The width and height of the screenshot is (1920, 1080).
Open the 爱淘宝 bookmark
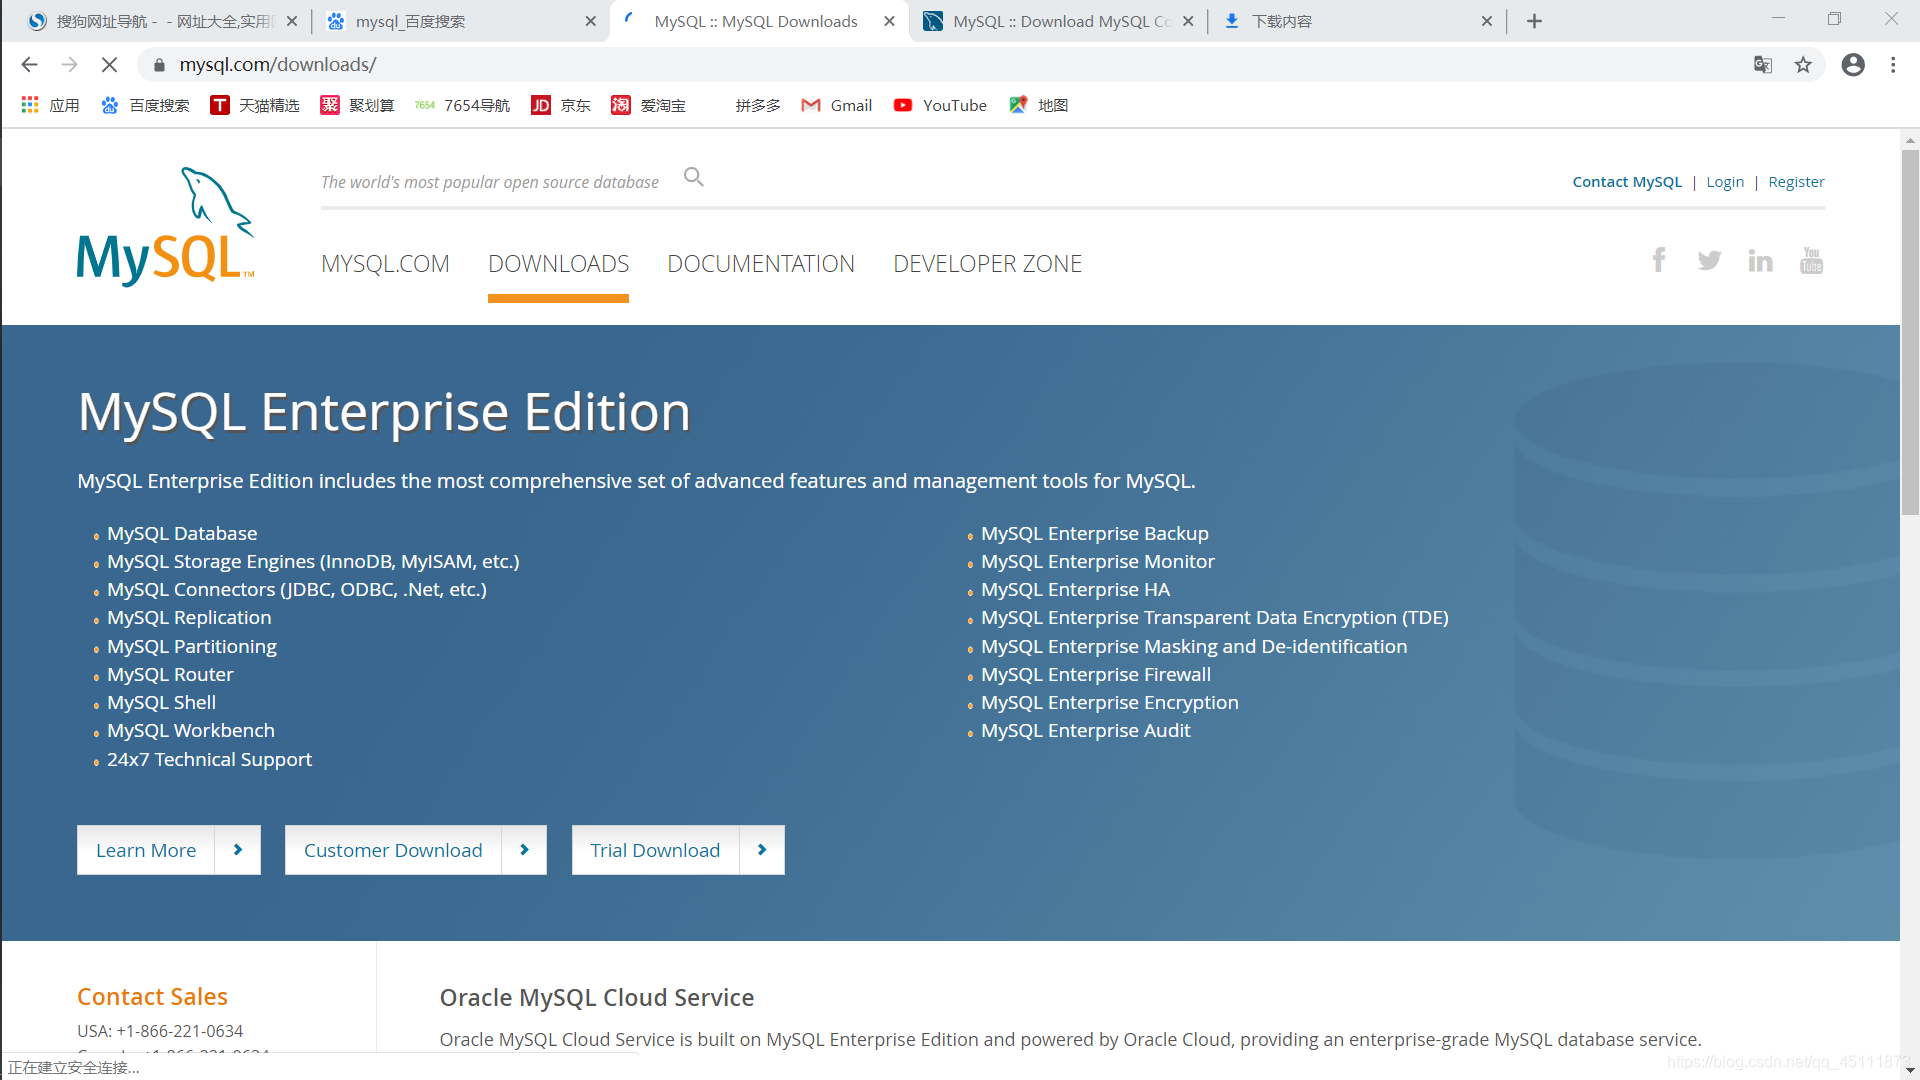tap(649, 105)
